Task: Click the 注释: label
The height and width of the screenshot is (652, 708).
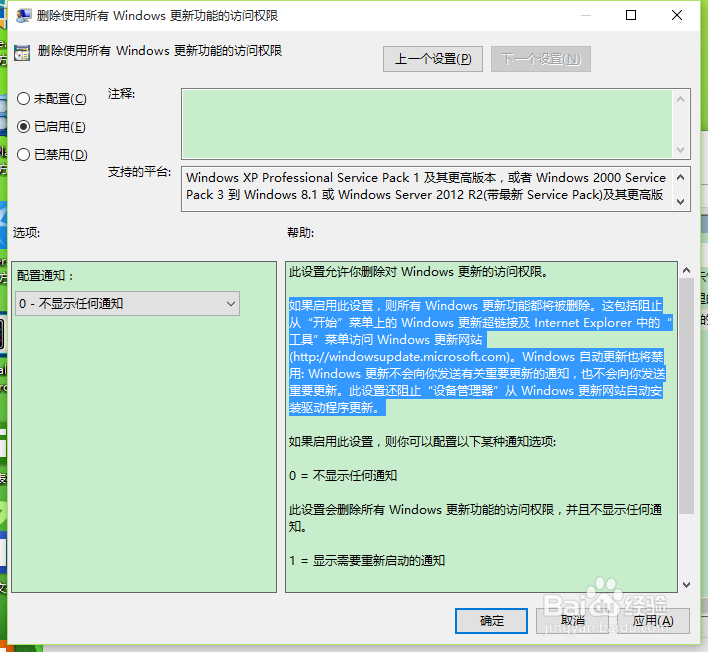Action: click(x=121, y=93)
